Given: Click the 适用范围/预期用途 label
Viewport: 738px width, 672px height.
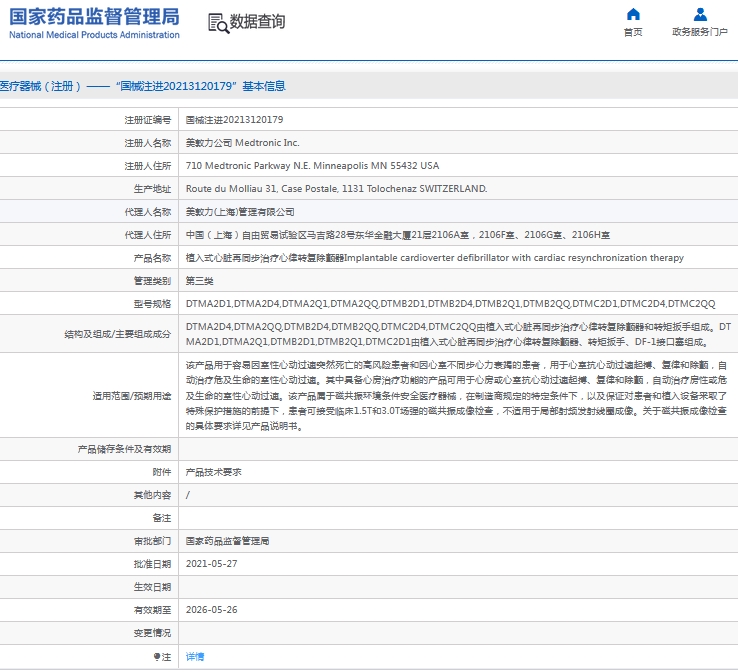Looking at the screenshot, I should tap(132, 396).
